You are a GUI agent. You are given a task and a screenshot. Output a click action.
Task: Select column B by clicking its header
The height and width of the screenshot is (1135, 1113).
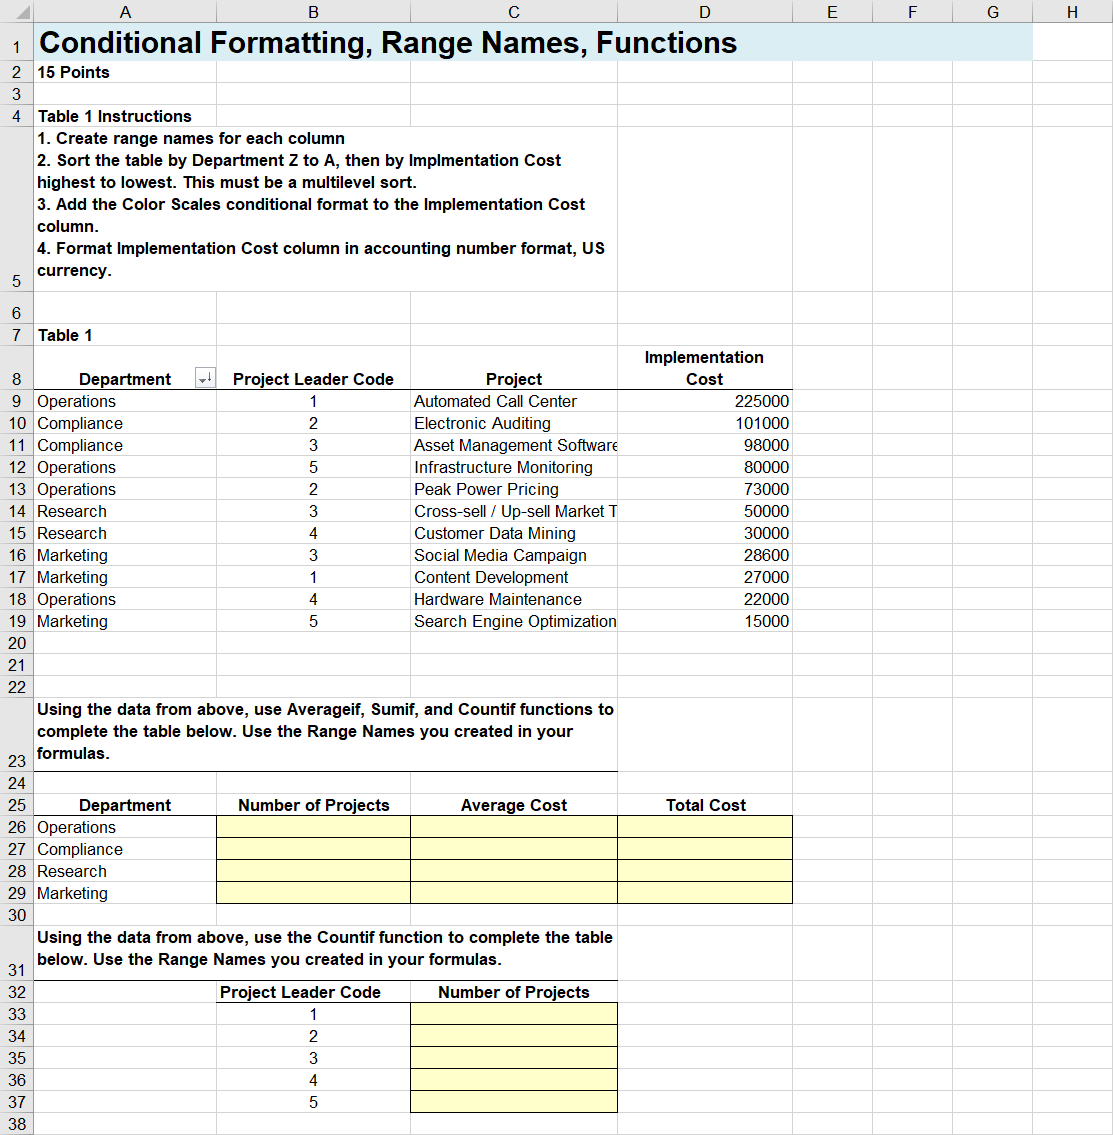(313, 11)
